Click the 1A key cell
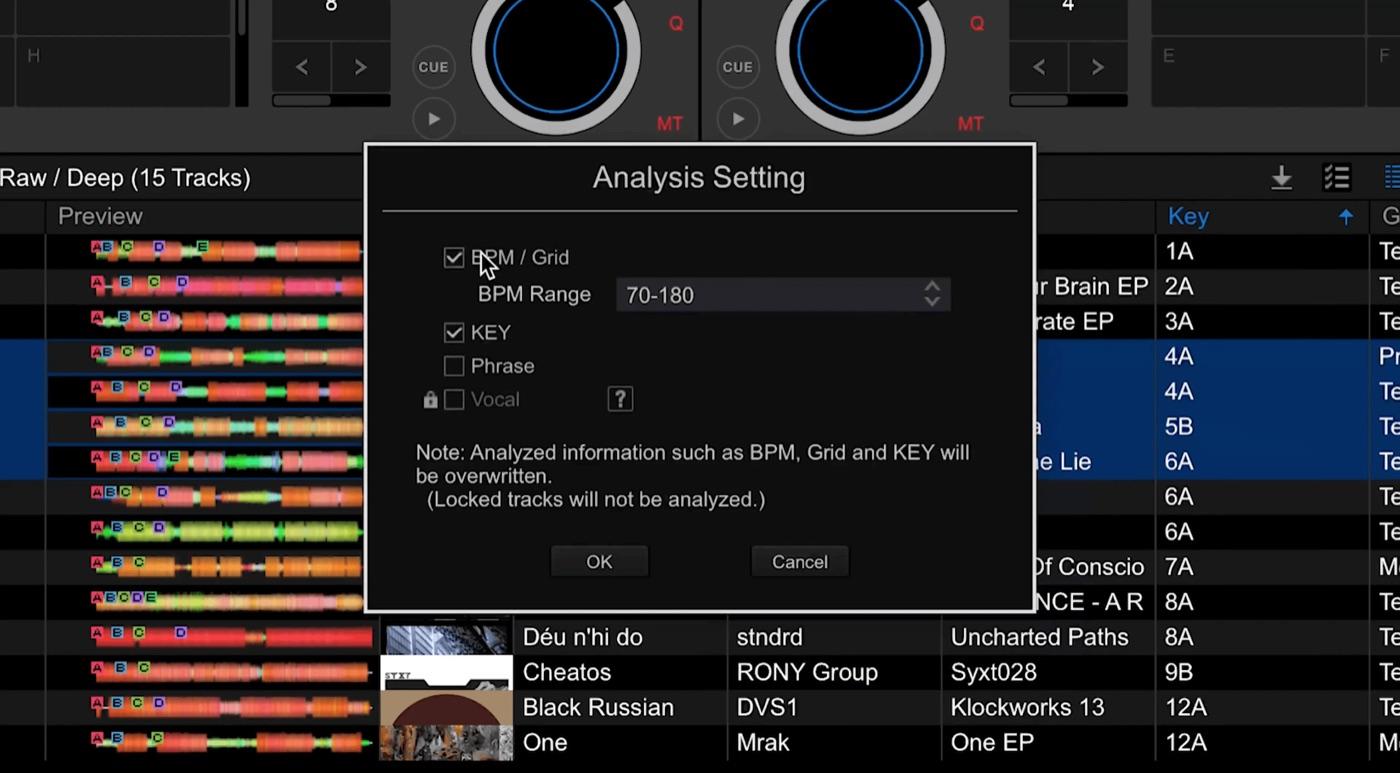 (x=1179, y=251)
